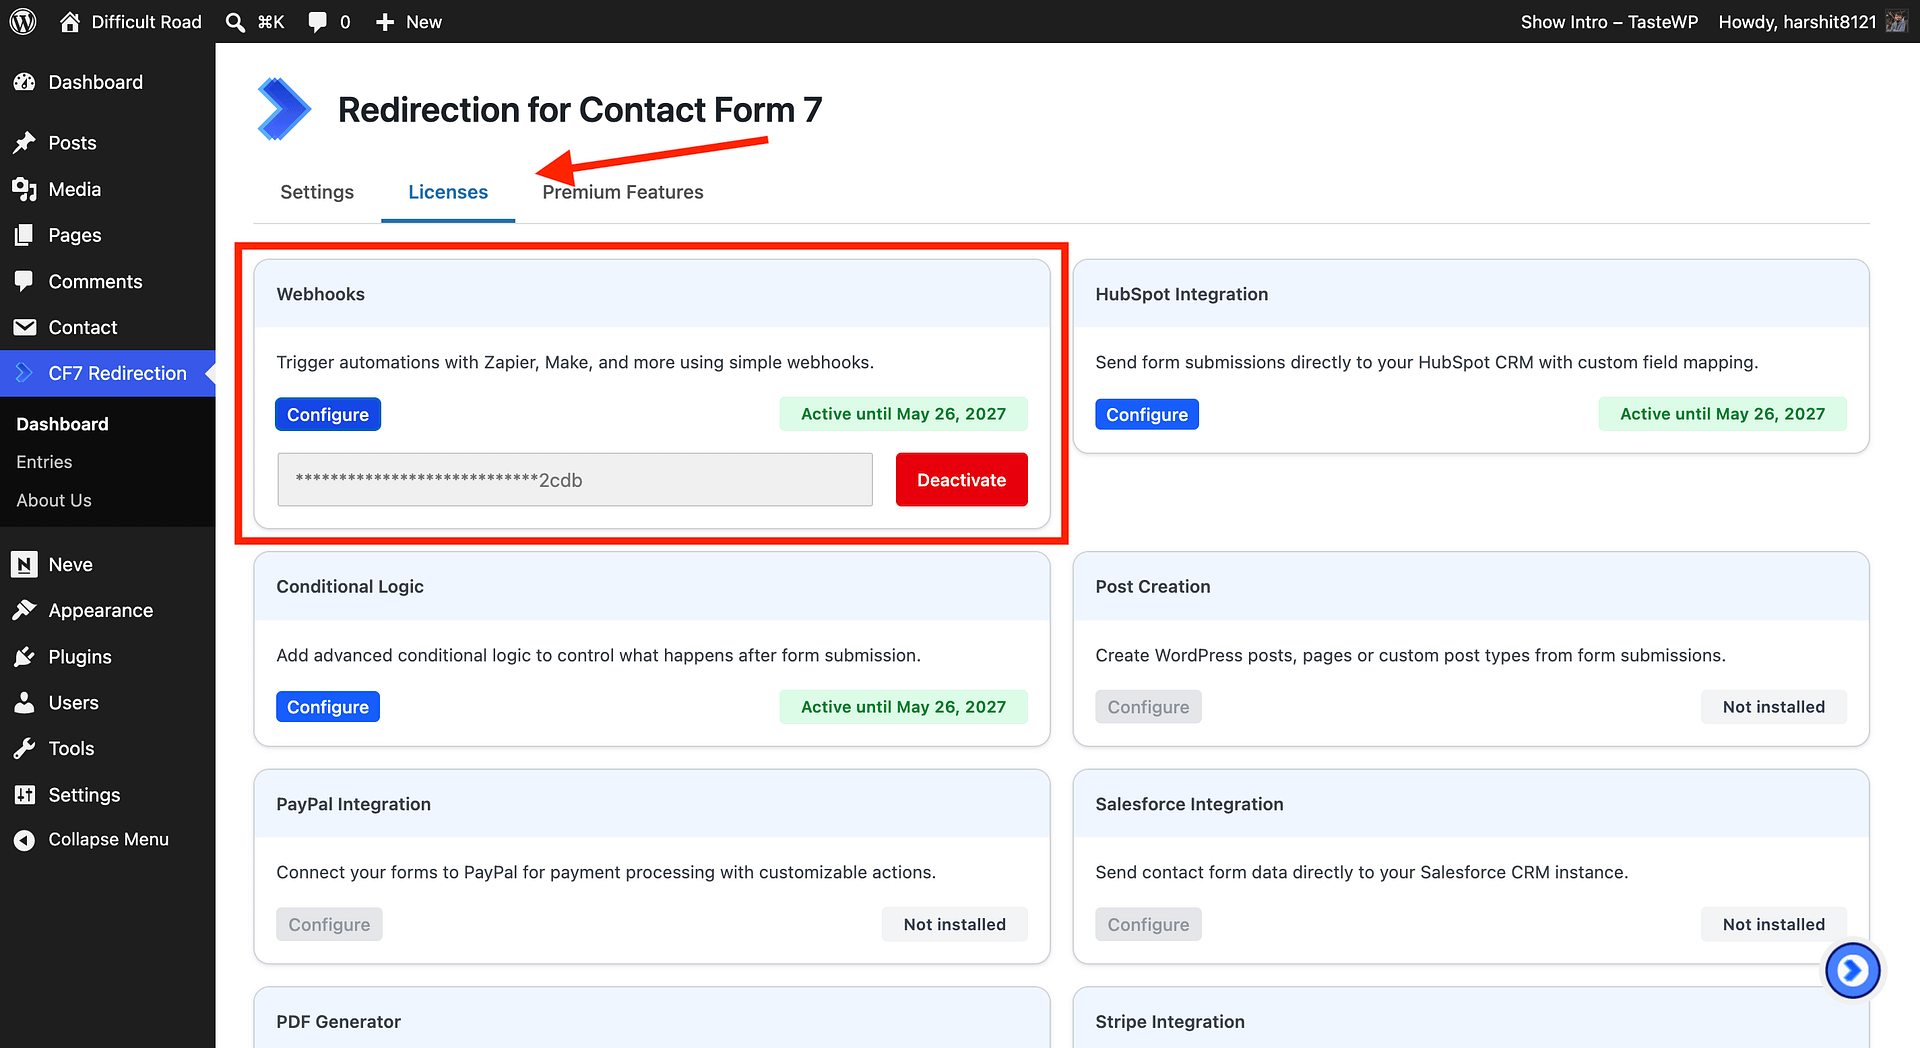
Task: Click the Plugins plug icon
Action: (25, 656)
